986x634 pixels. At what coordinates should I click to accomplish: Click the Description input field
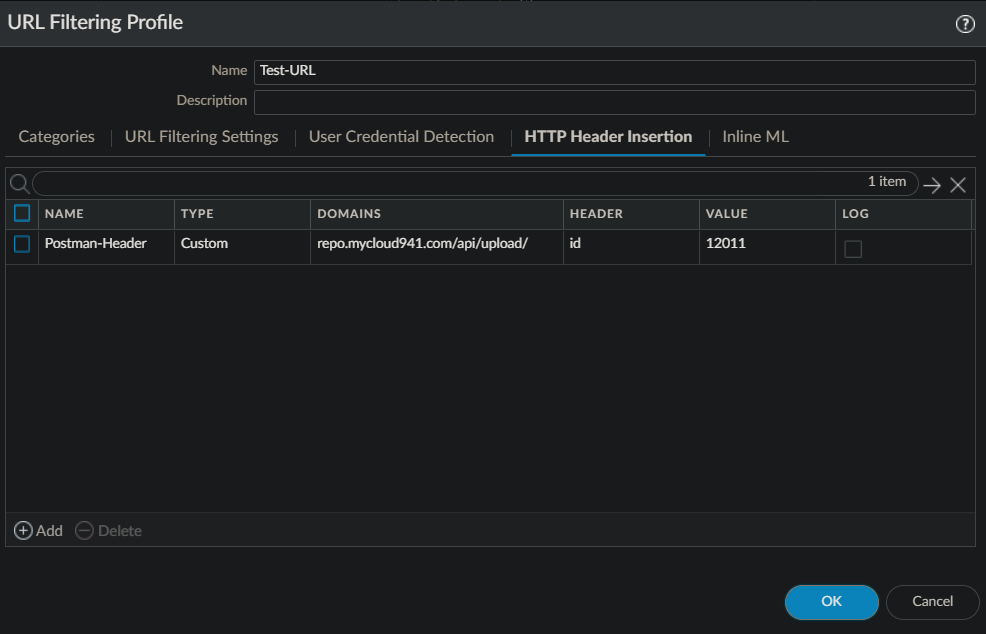tap(614, 102)
